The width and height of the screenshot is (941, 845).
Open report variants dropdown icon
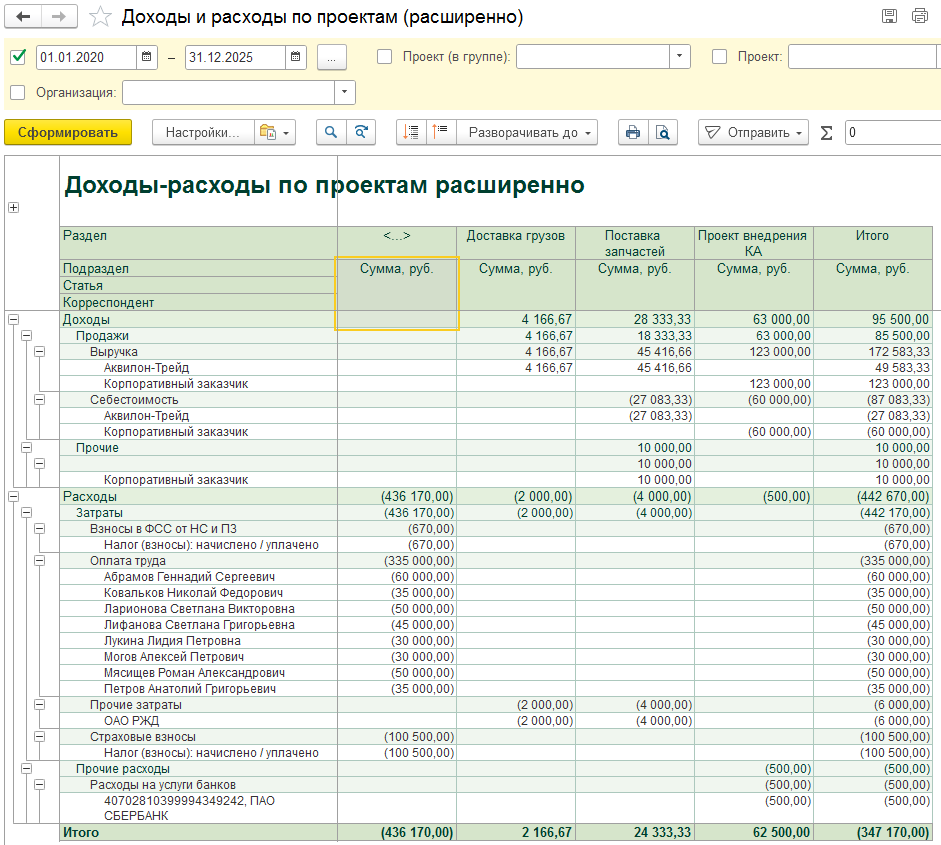pos(275,133)
